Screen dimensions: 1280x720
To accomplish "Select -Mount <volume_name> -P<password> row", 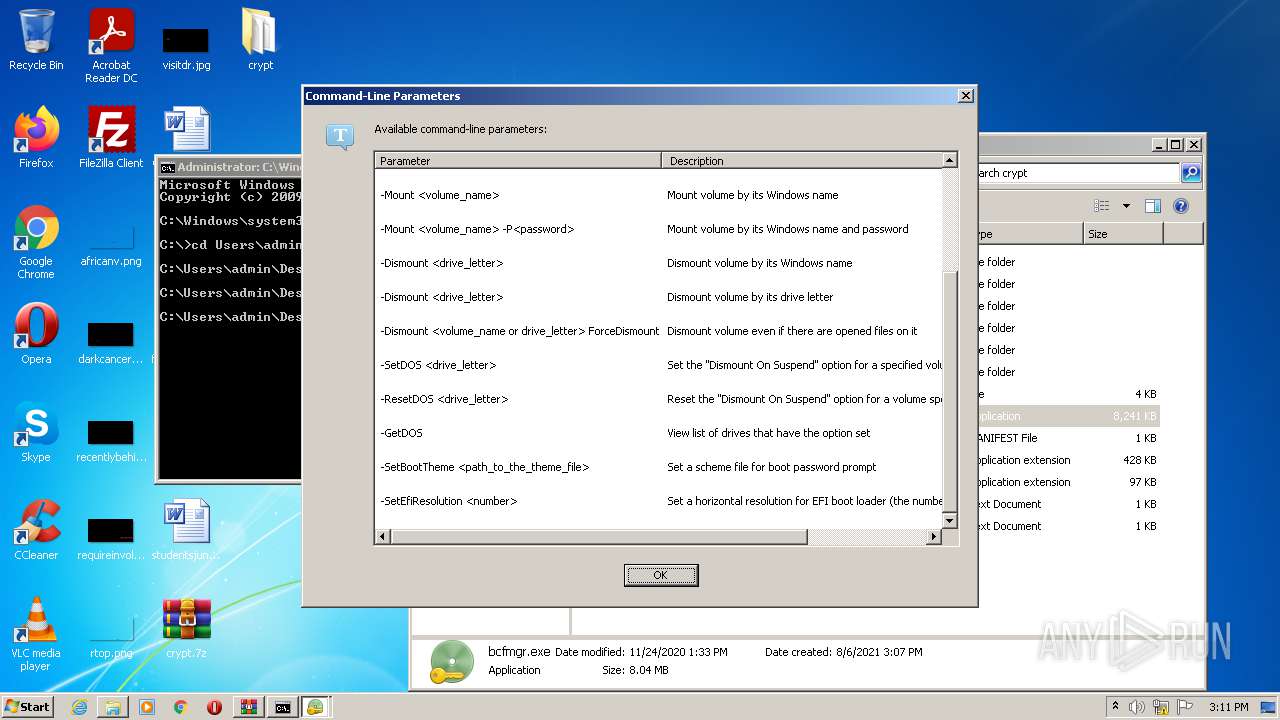I will (659, 229).
